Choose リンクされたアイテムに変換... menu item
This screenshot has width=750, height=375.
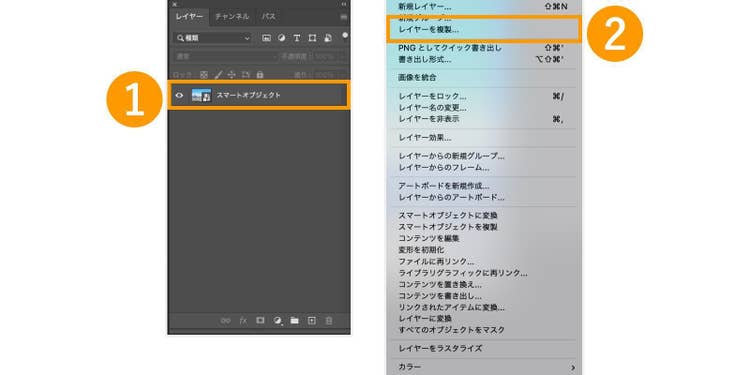tap(484, 308)
